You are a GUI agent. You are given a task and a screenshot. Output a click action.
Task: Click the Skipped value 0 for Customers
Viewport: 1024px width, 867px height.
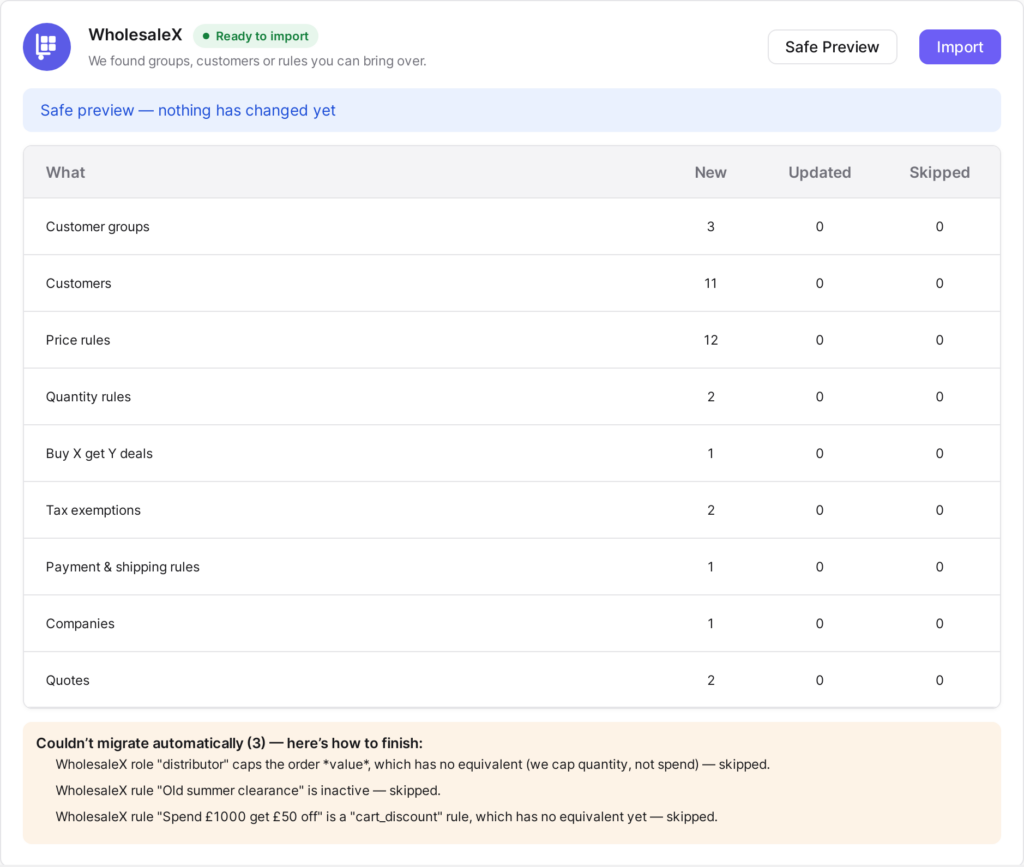point(939,283)
